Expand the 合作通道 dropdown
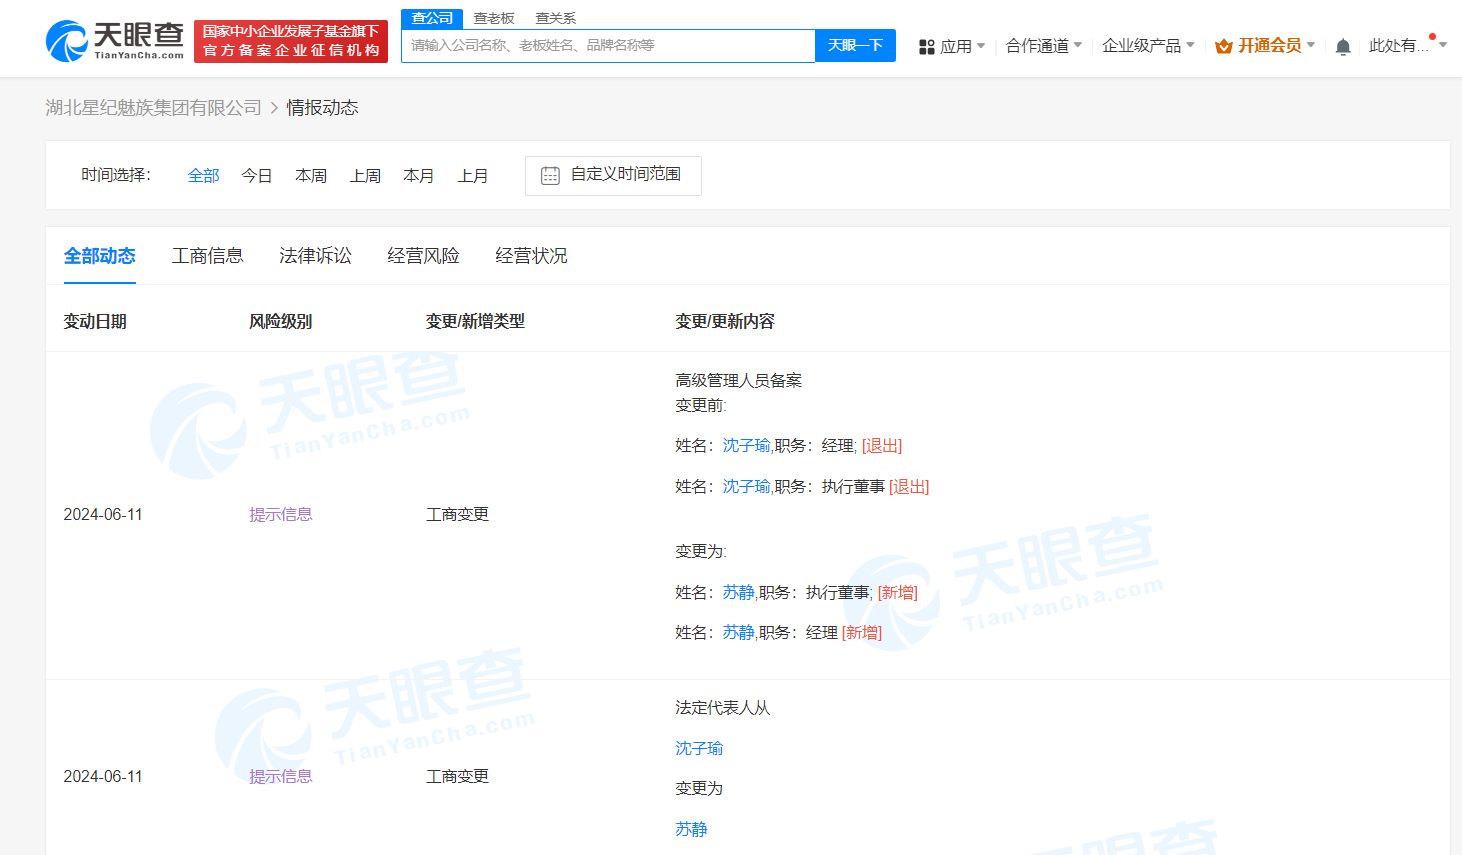 [x=1044, y=46]
